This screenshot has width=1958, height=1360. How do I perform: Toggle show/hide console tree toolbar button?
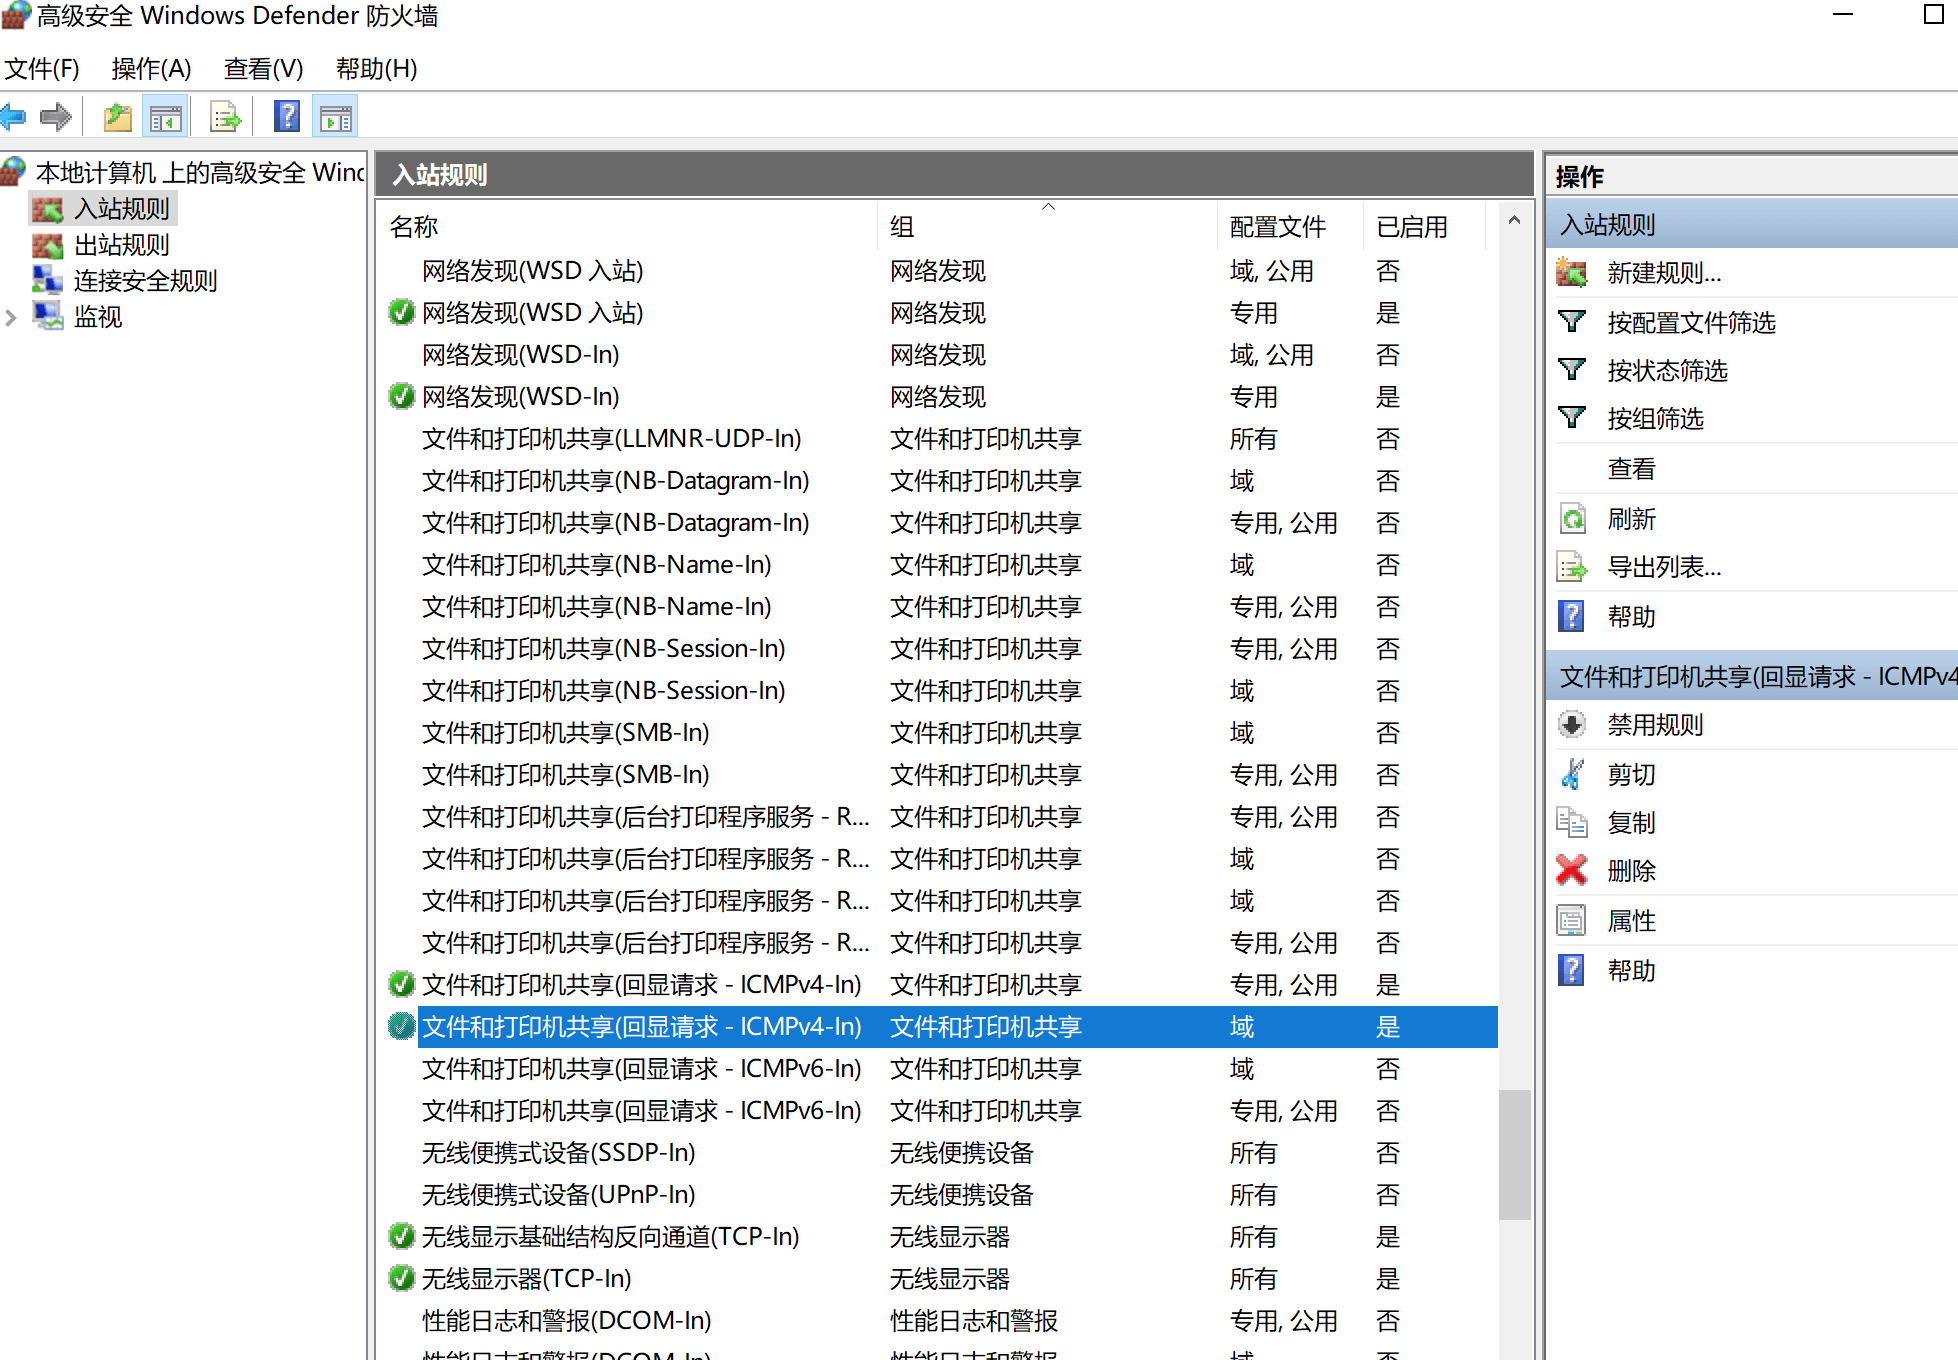(166, 117)
